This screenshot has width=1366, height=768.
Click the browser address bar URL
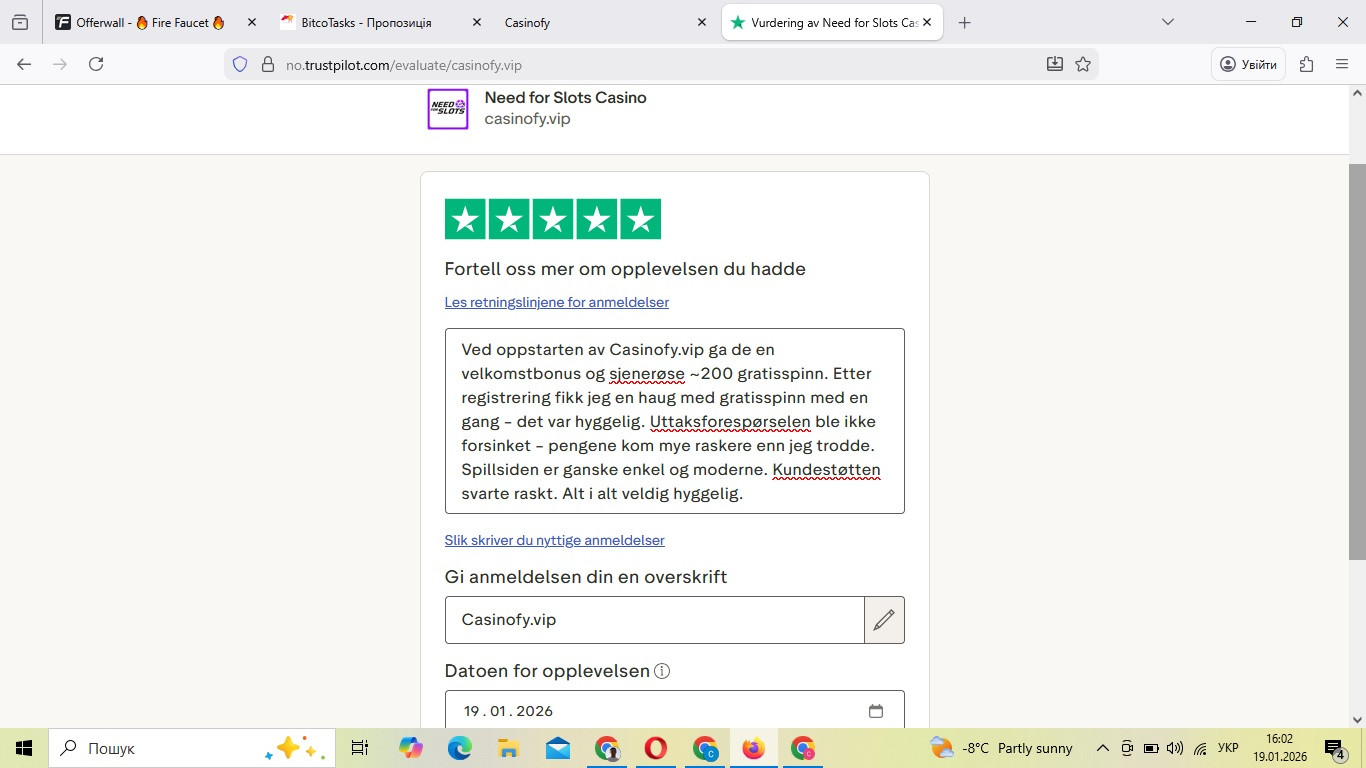pos(404,65)
